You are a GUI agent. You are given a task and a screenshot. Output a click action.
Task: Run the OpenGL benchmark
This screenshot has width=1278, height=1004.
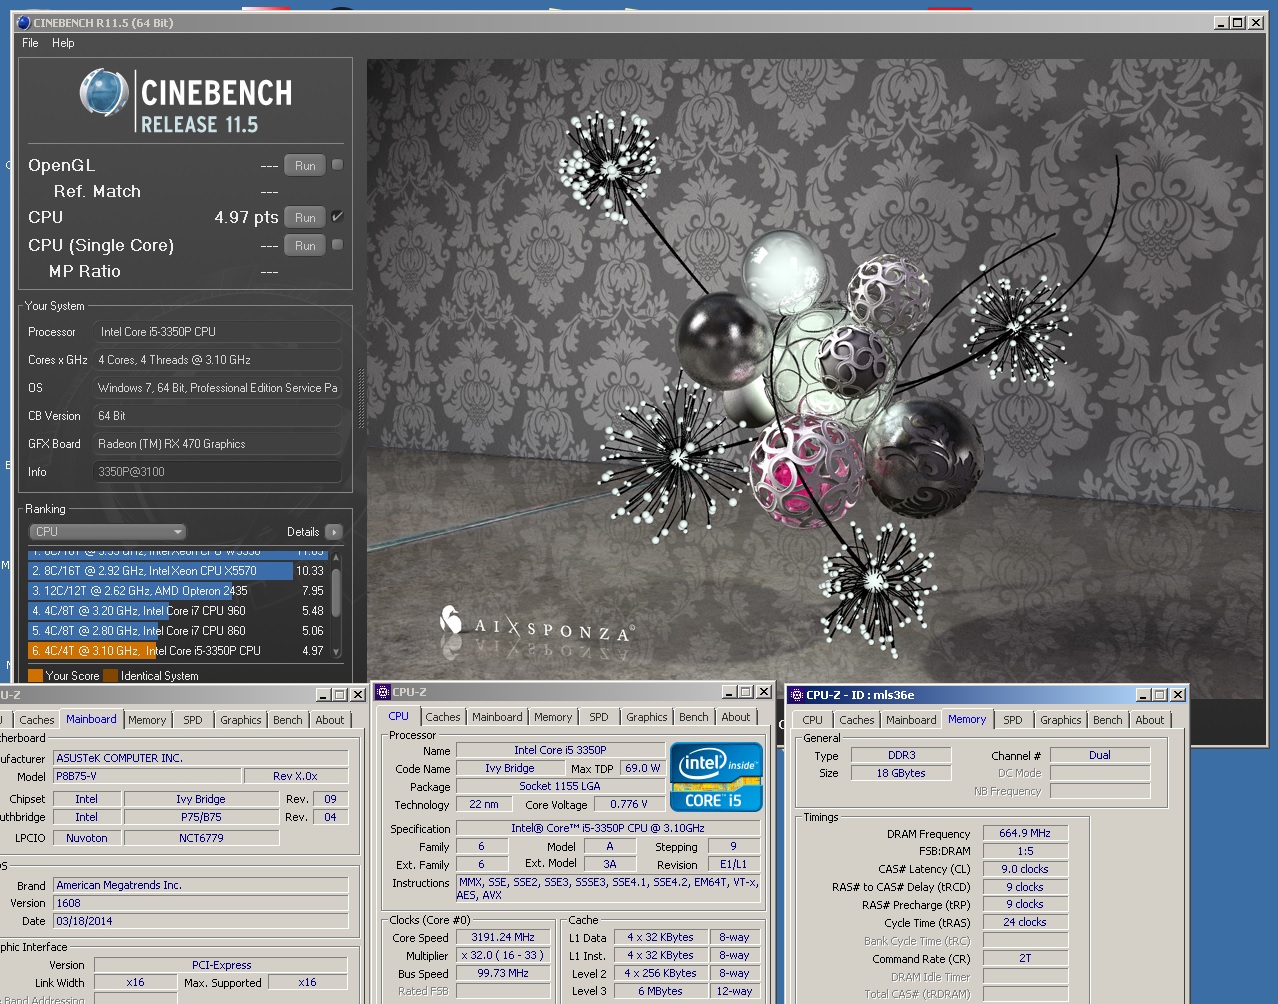[x=305, y=166]
